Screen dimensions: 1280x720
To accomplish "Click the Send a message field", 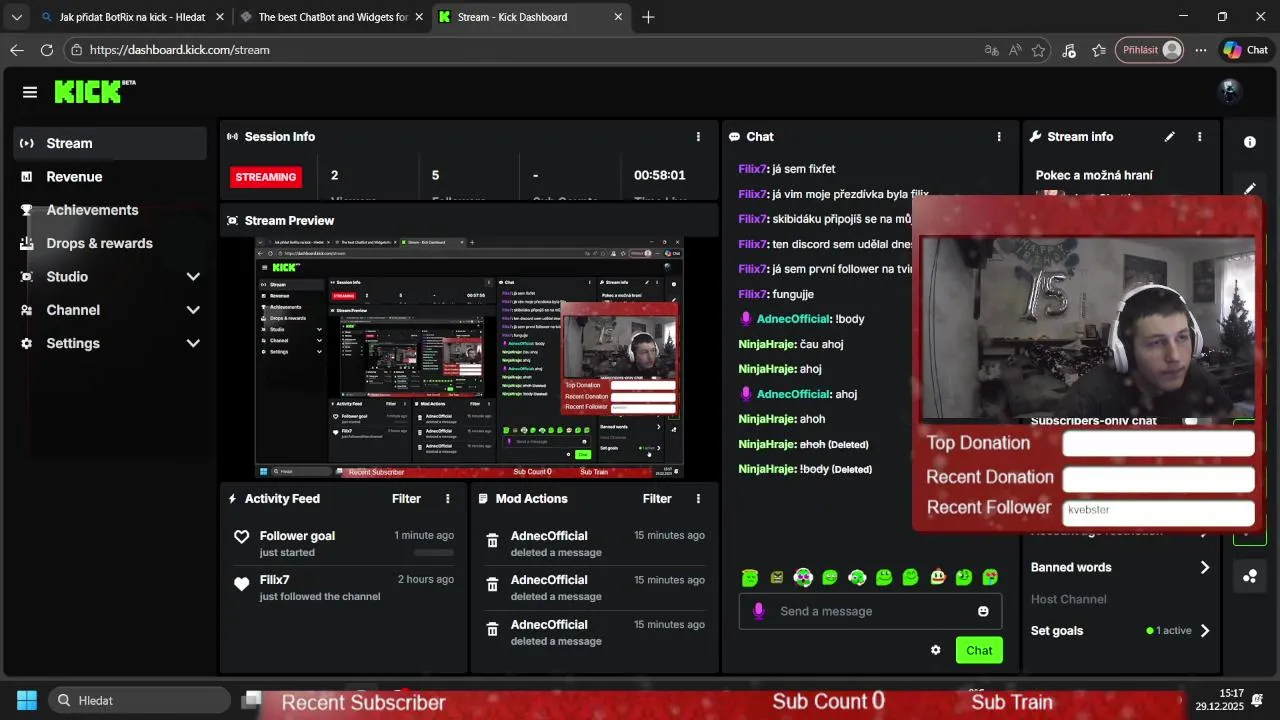I will (870, 611).
